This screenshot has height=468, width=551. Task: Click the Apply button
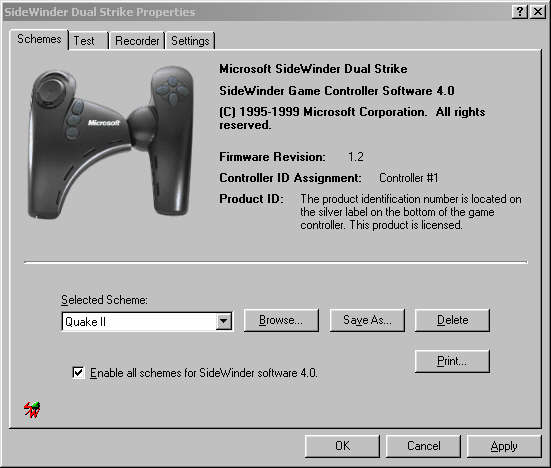(x=504, y=446)
